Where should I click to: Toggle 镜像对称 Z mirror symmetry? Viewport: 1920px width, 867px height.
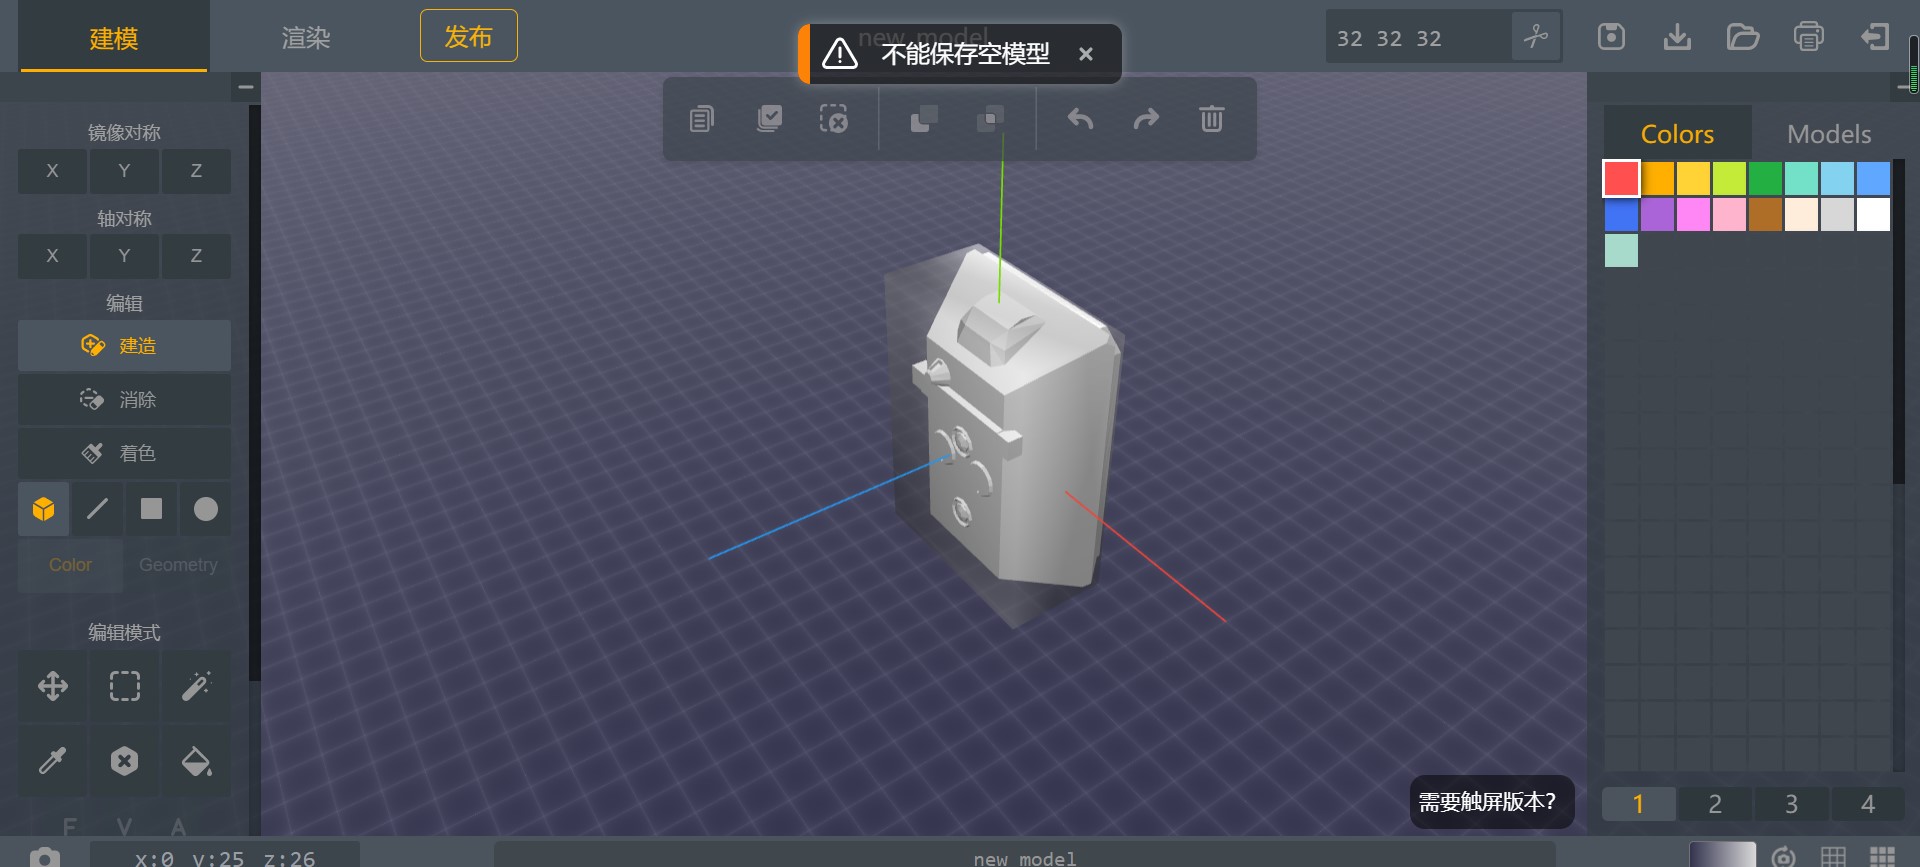point(196,171)
